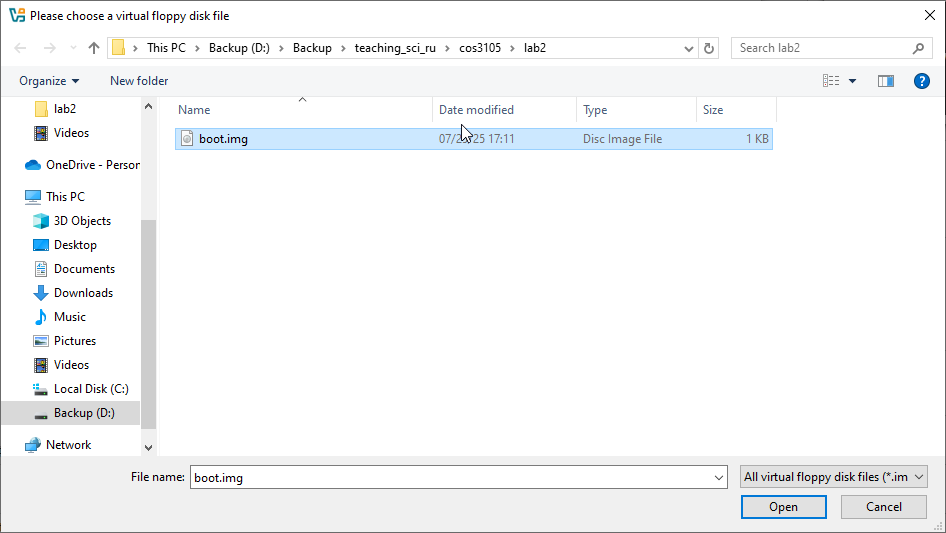Click the boot.img disc image icon
Screen dimensions: 946x533
[x=187, y=139]
